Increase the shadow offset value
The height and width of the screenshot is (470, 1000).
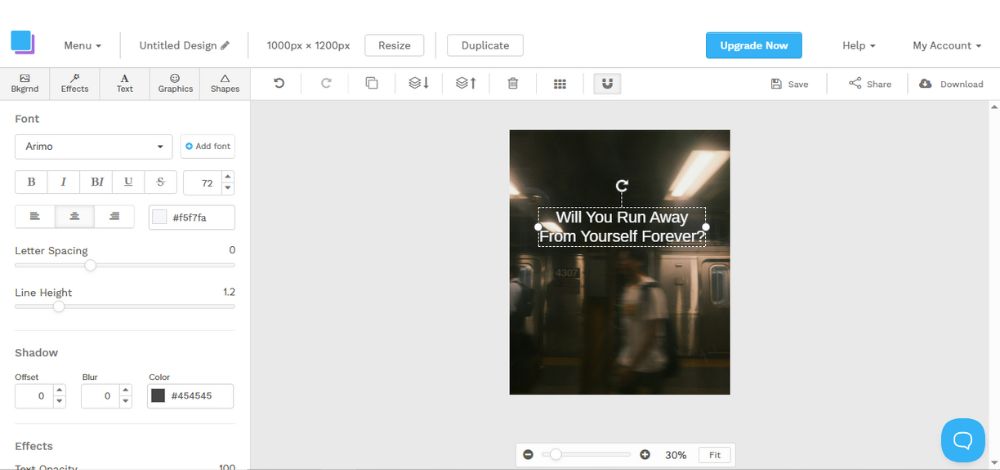[59, 390]
